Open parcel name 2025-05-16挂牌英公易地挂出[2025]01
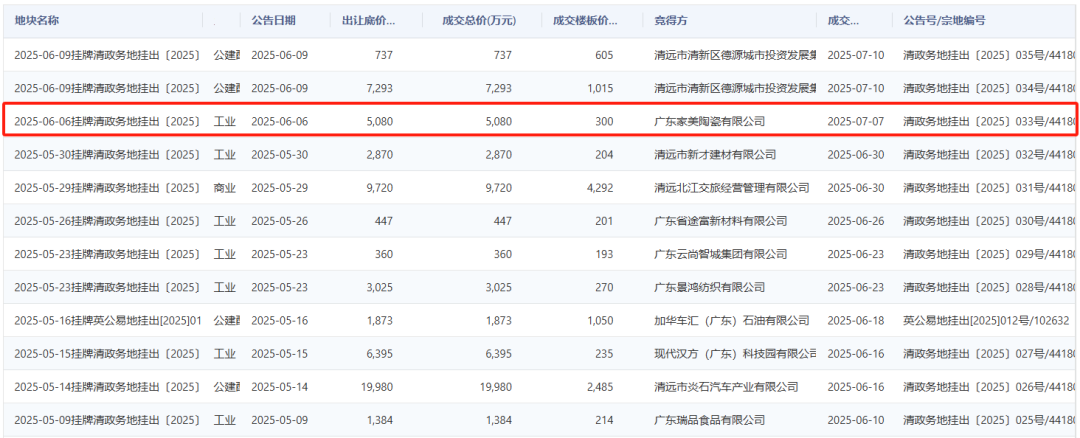The width and height of the screenshot is (1080, 438). 107,320
